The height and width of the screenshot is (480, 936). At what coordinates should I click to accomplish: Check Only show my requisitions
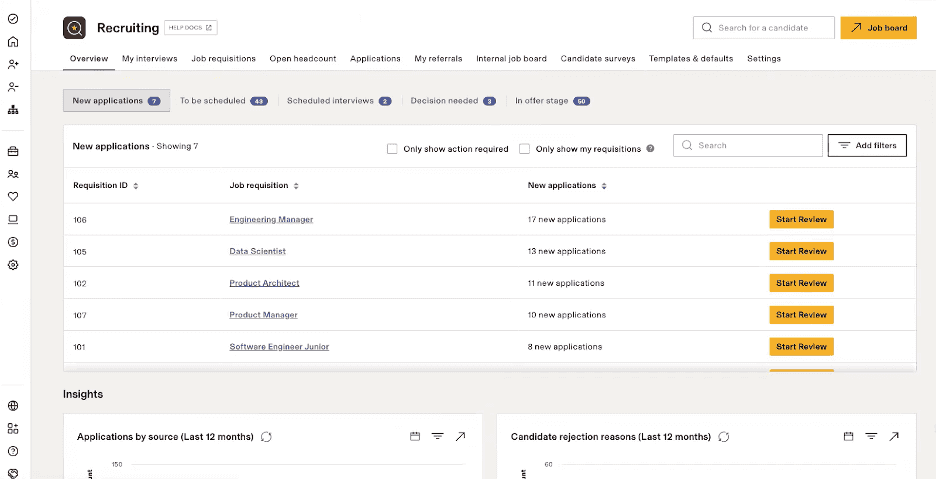point(524,149)
